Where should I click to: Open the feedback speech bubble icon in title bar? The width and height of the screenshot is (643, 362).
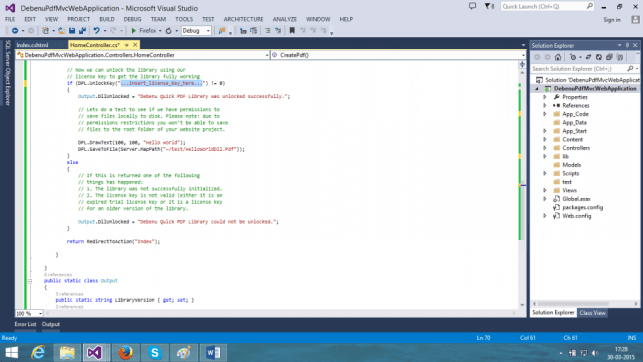coord(472,6)
